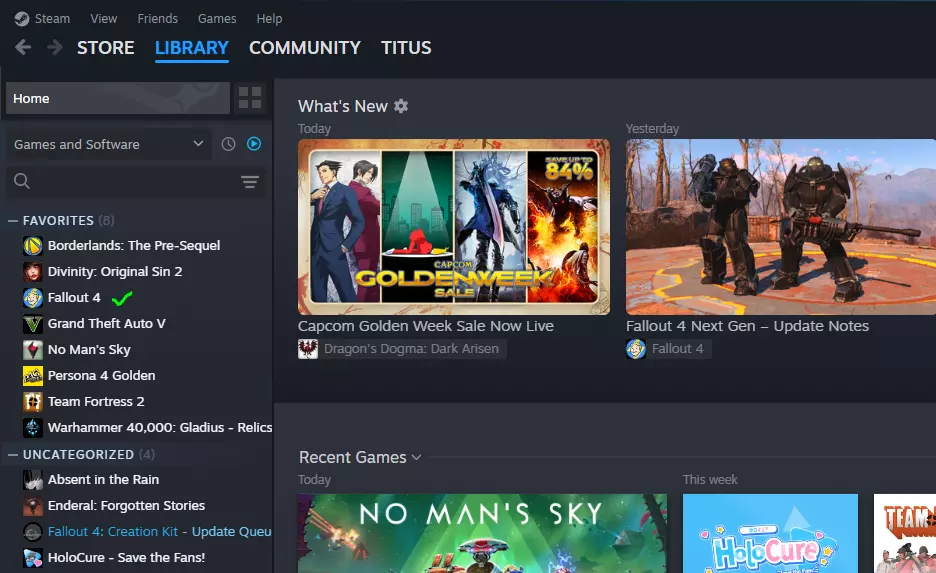Open the Games and Software dropdown
936x573 pixels.
pos(109,144)
